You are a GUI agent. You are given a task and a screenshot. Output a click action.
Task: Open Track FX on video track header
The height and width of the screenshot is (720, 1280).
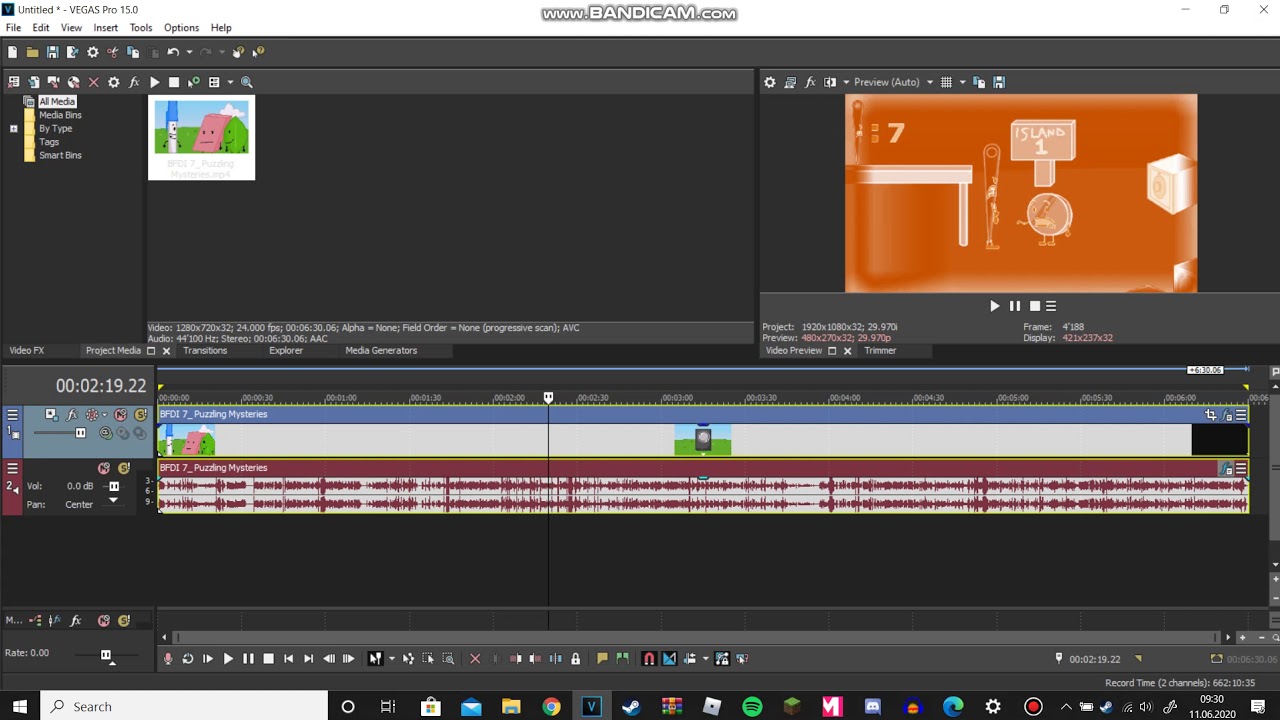tap(71, 415)
